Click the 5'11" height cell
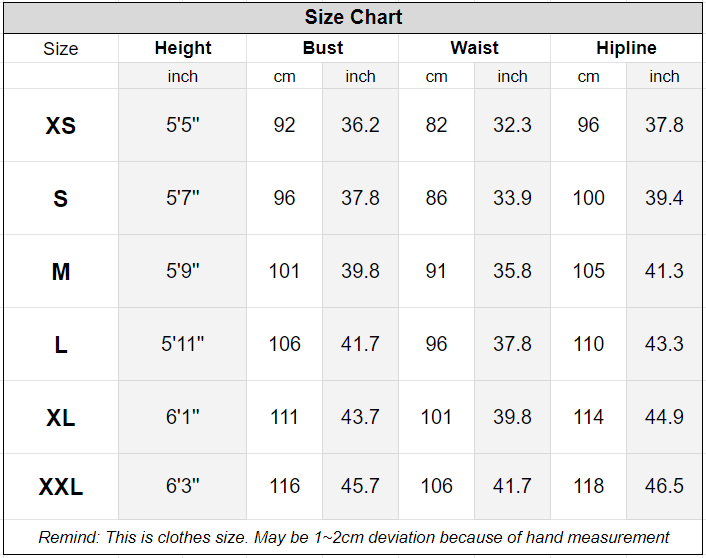Image resolution: width=706 pixels, height=558 pixels. 183,344
